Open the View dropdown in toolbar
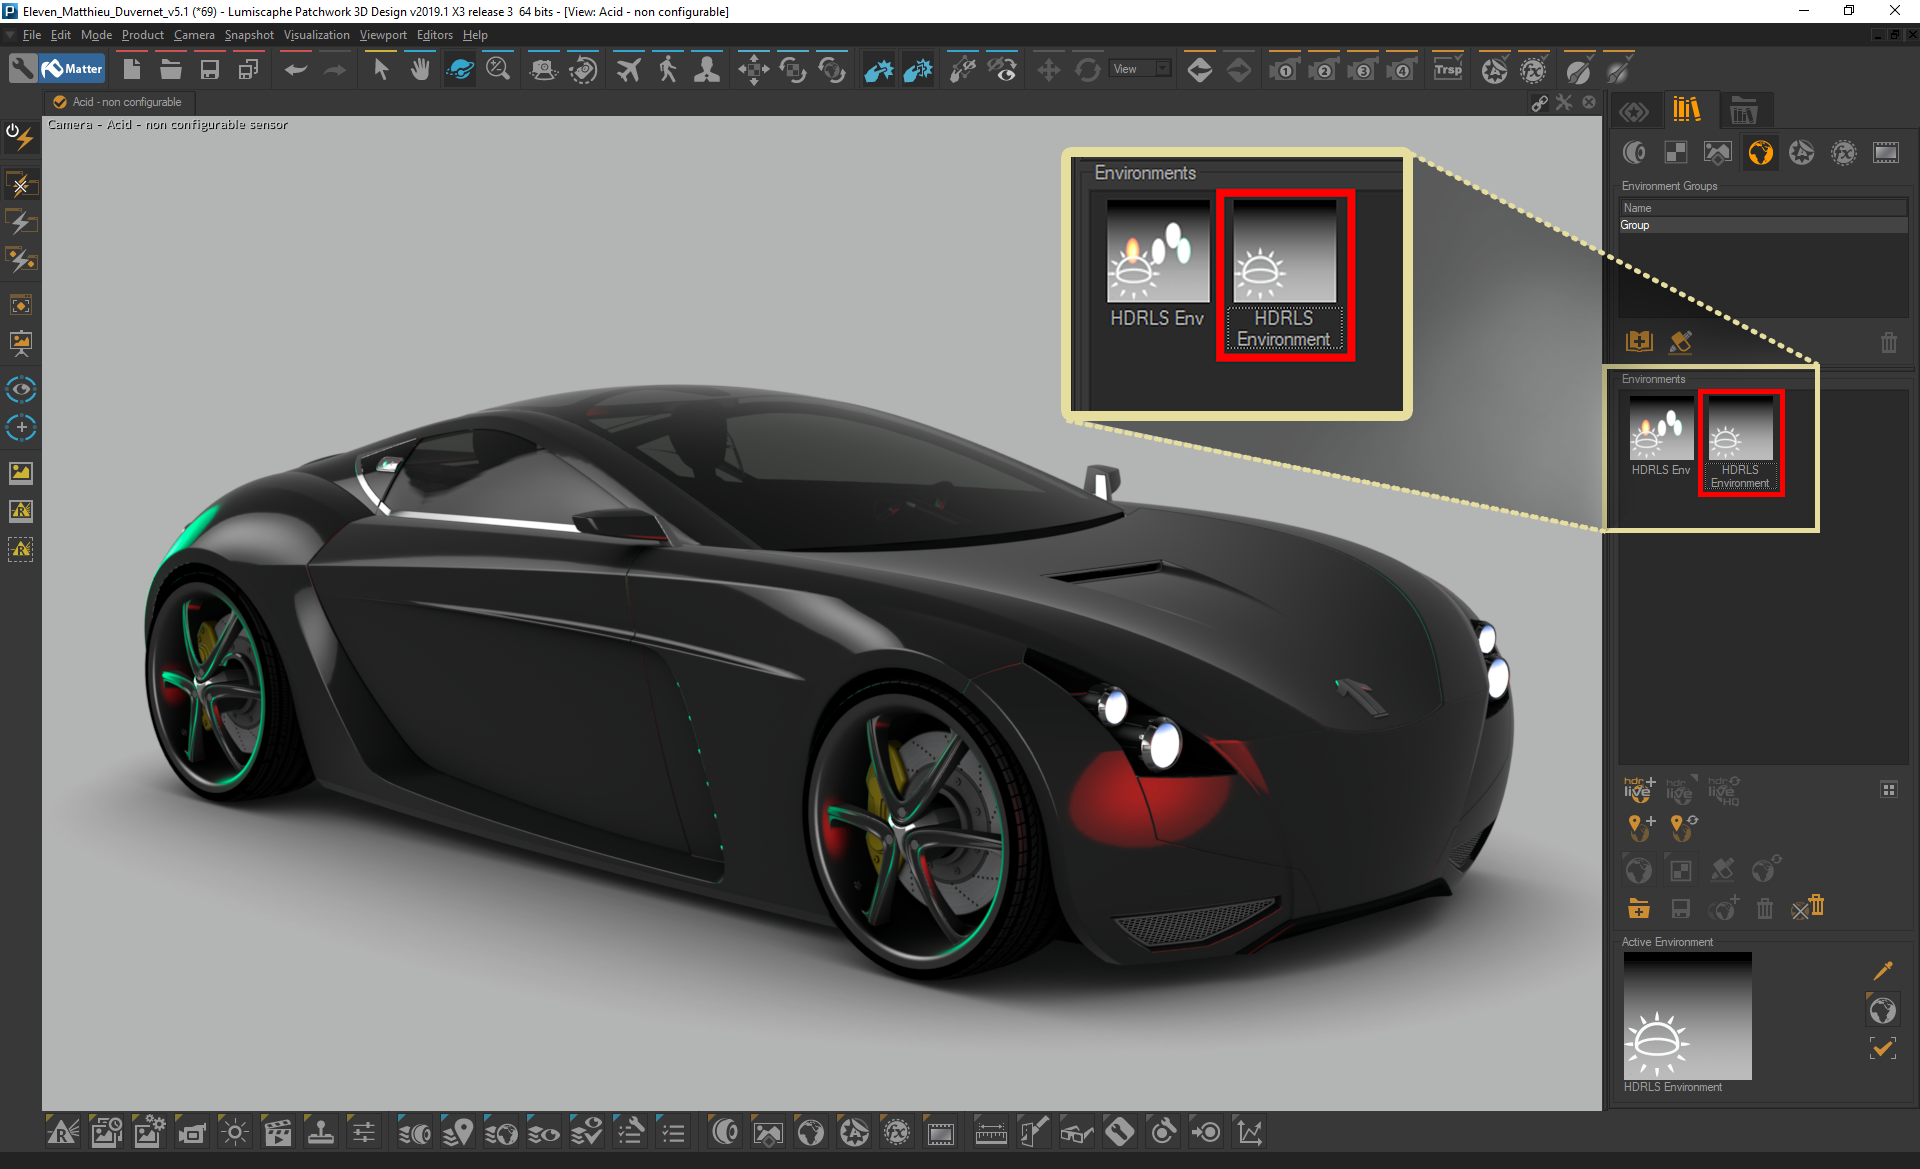Viewport: 1920px width, 1169px height. pos(1141,69)
